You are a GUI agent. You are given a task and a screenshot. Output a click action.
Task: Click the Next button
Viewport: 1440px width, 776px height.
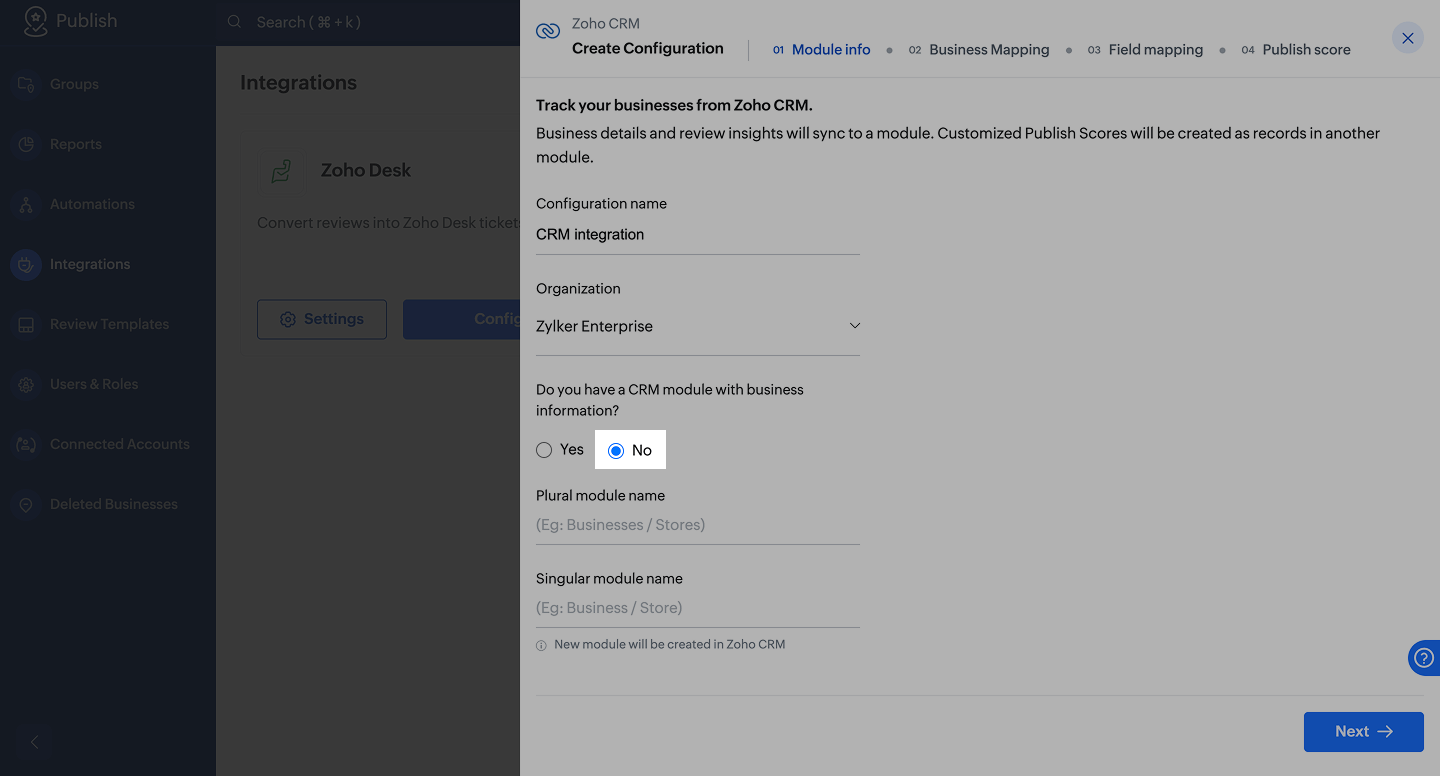pos(1364,732)
